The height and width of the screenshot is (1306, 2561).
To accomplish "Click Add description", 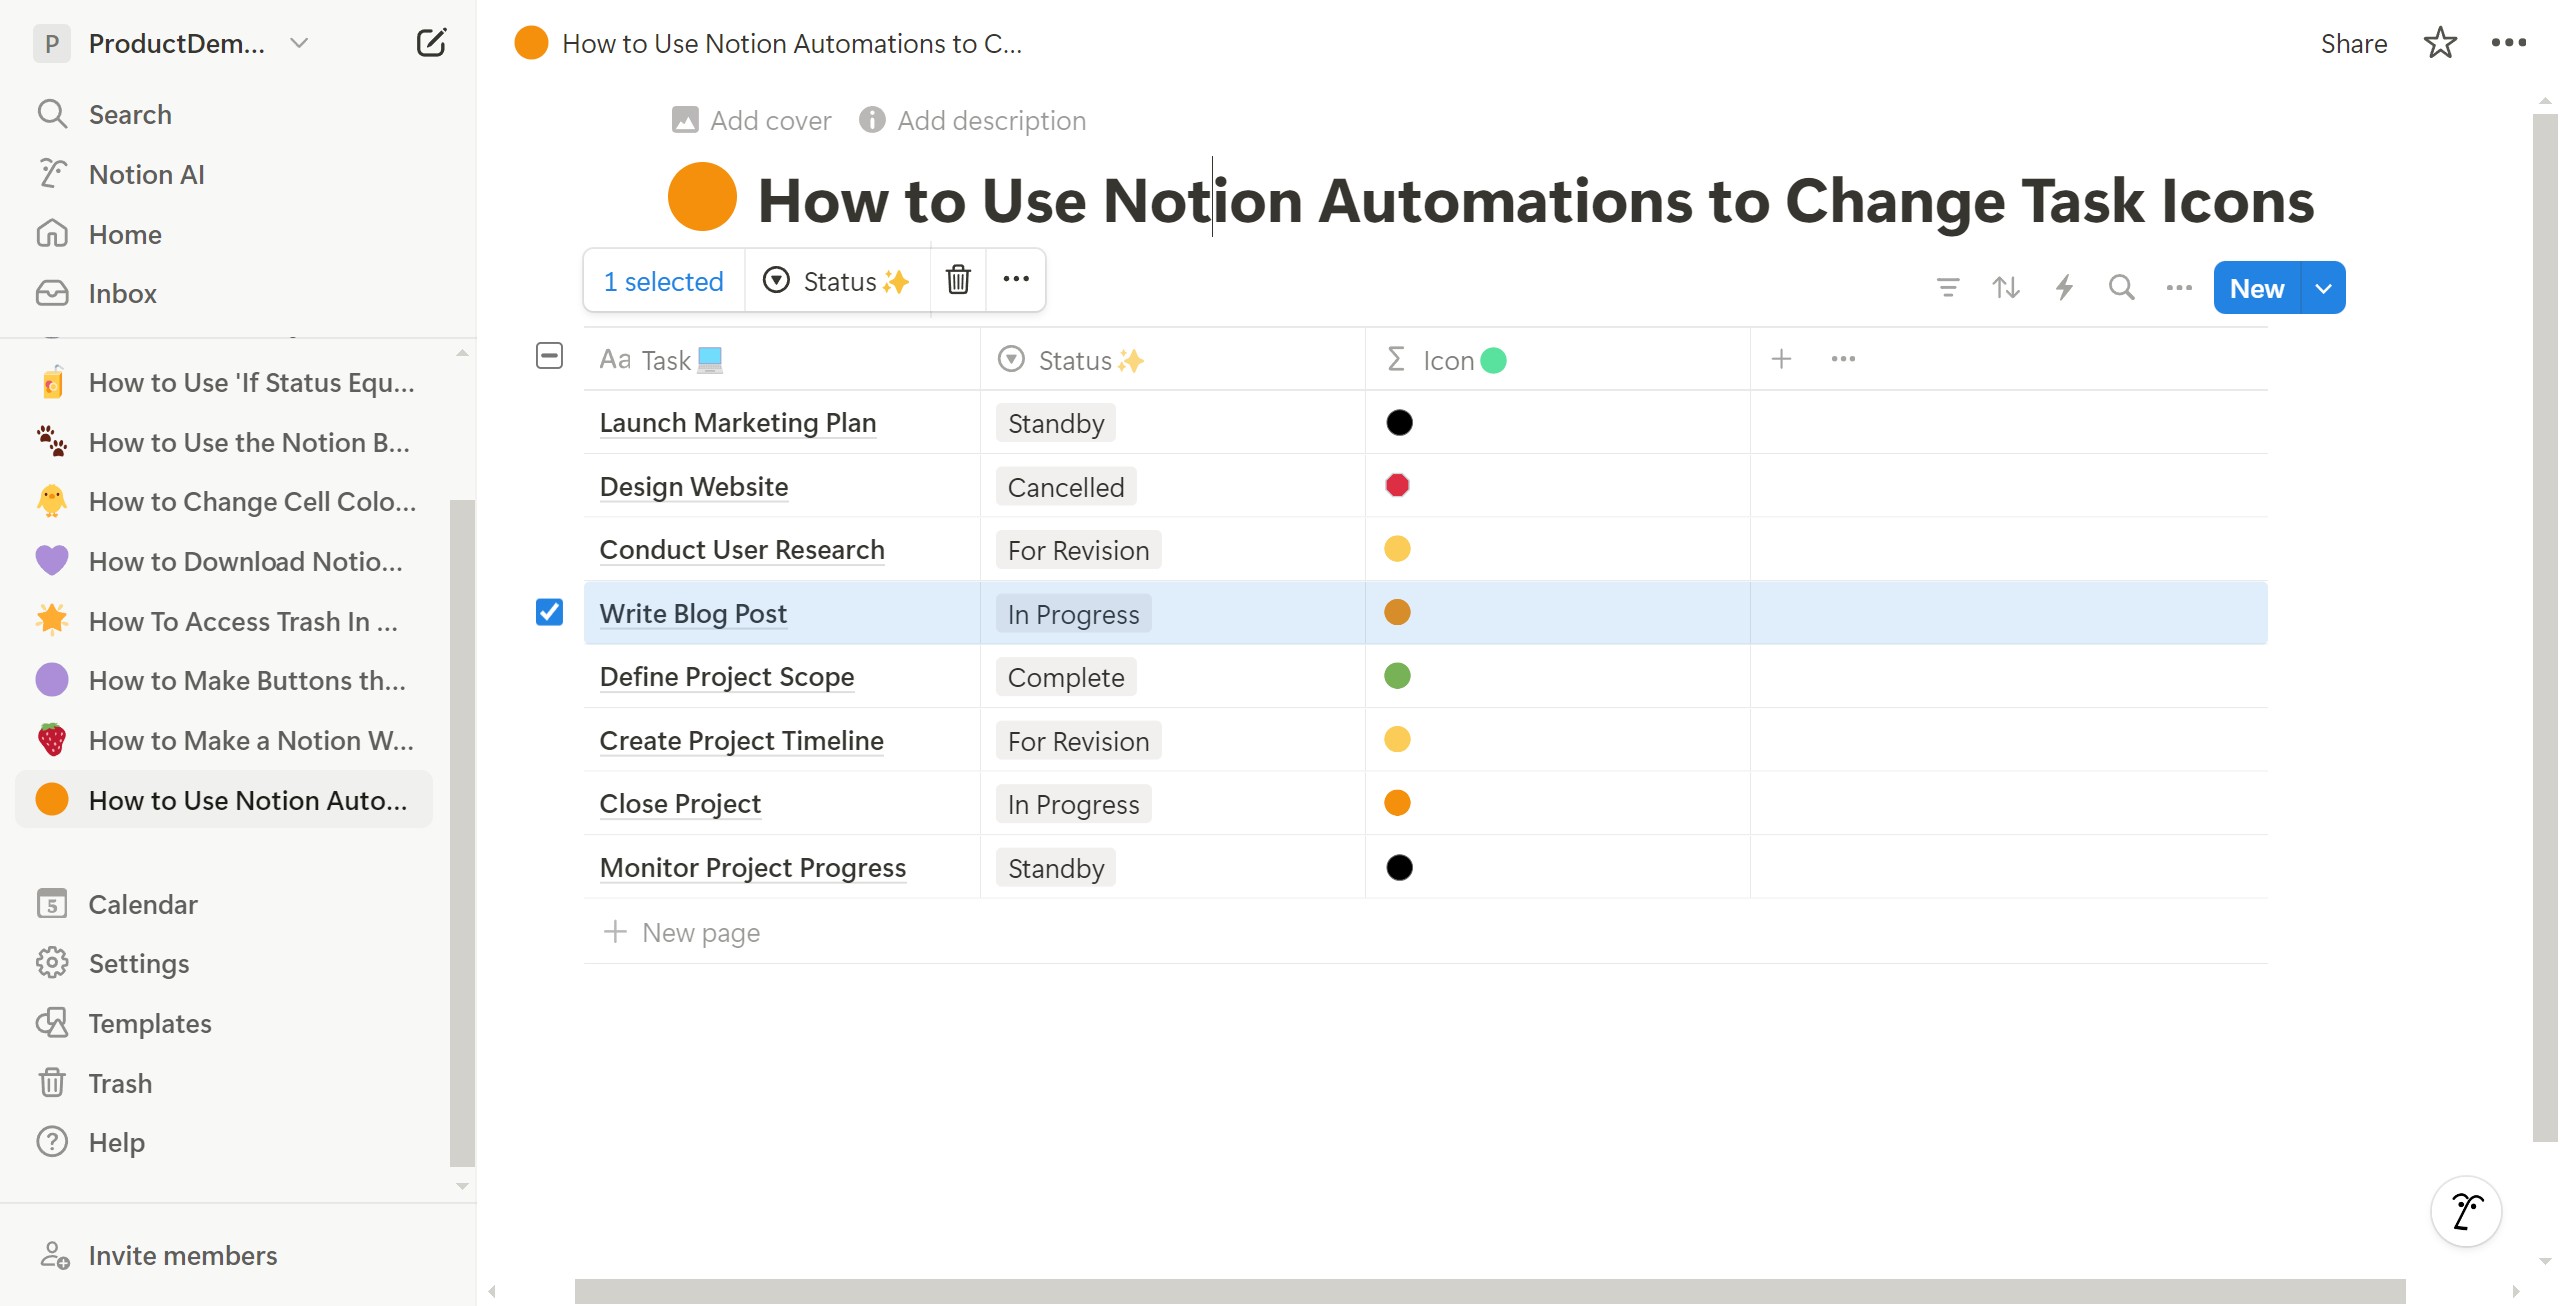I will 972,120.
